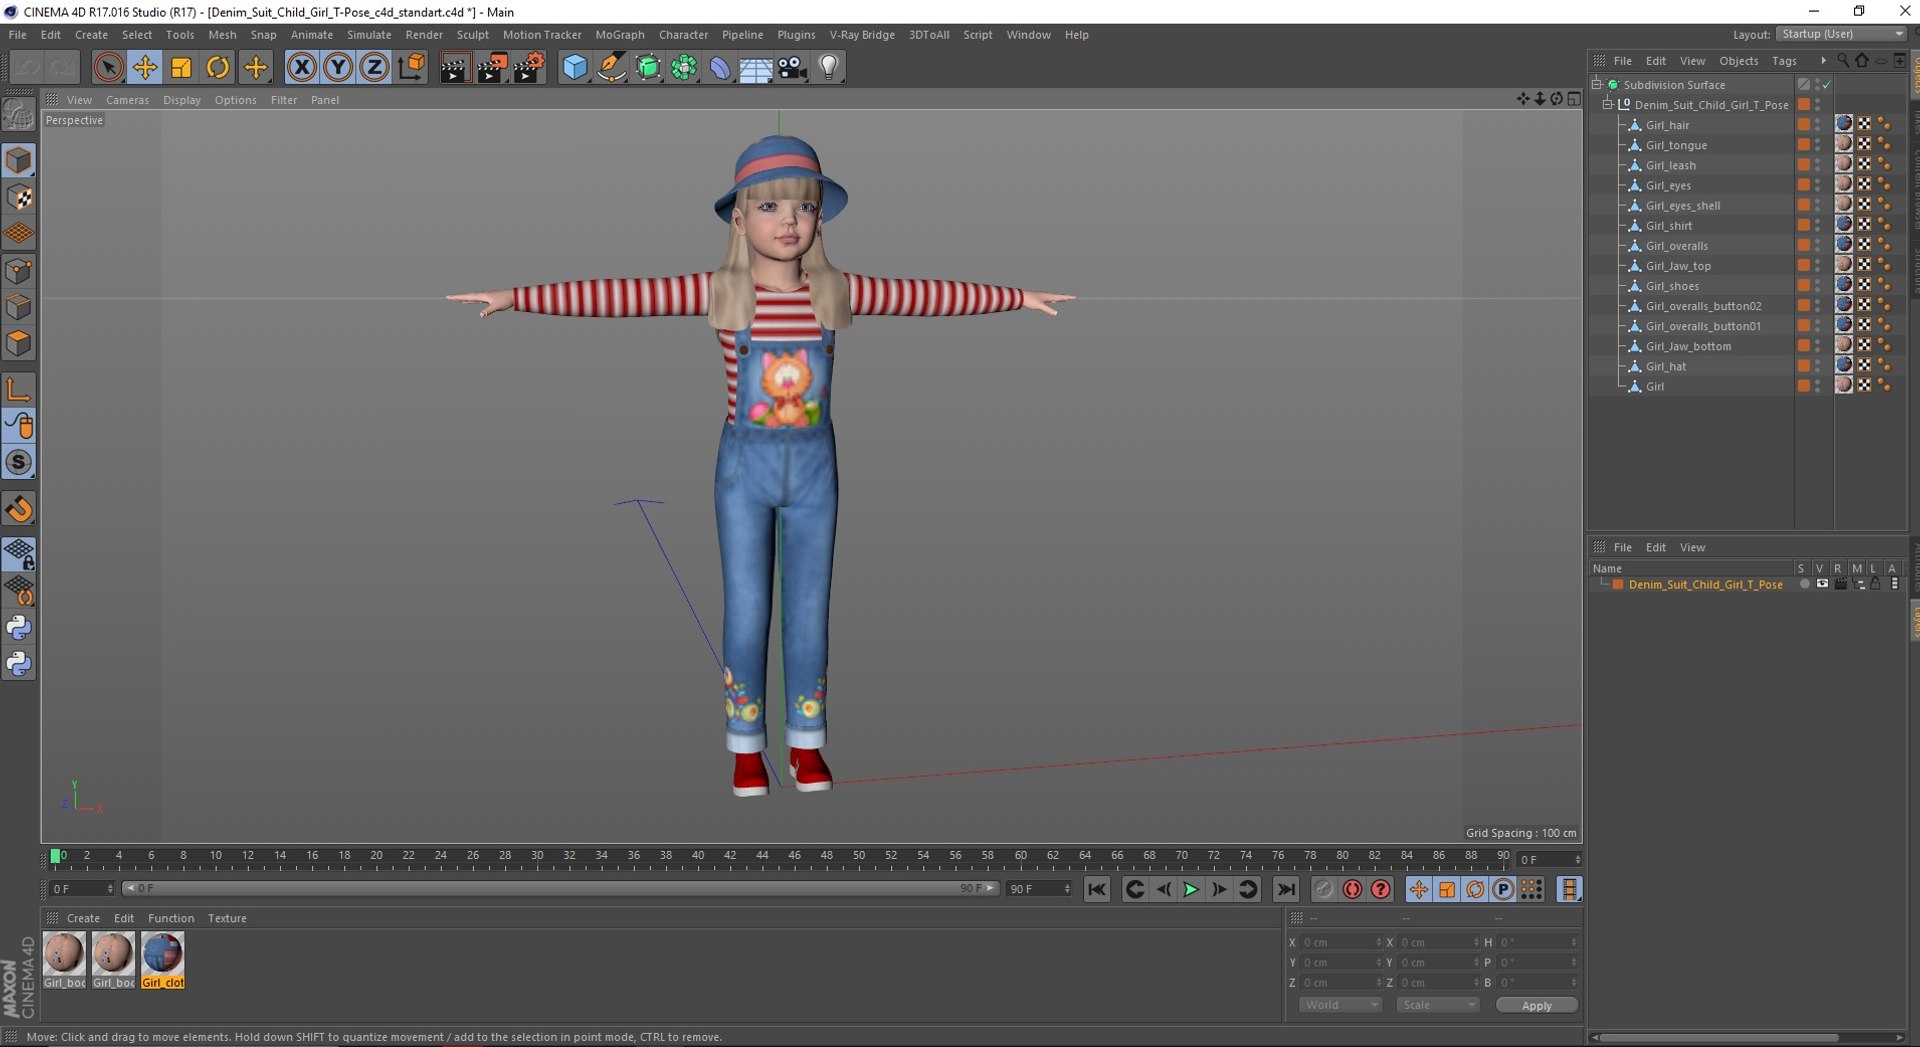
Task: Switch to Points mode
Action: click(x=19, y=271)
